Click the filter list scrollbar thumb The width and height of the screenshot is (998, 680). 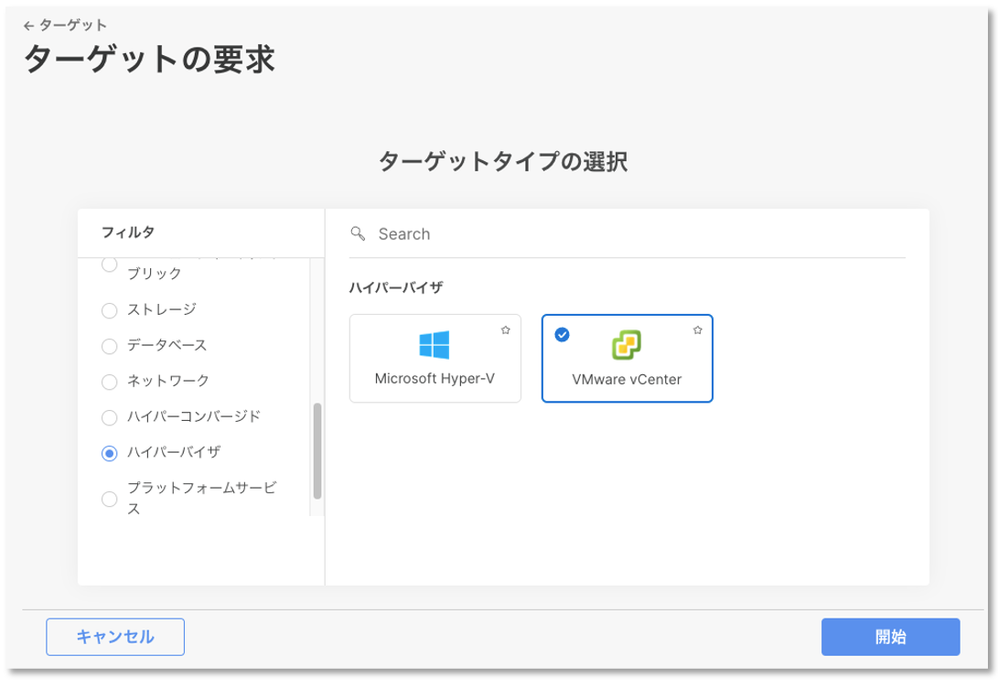pos(317,451)
